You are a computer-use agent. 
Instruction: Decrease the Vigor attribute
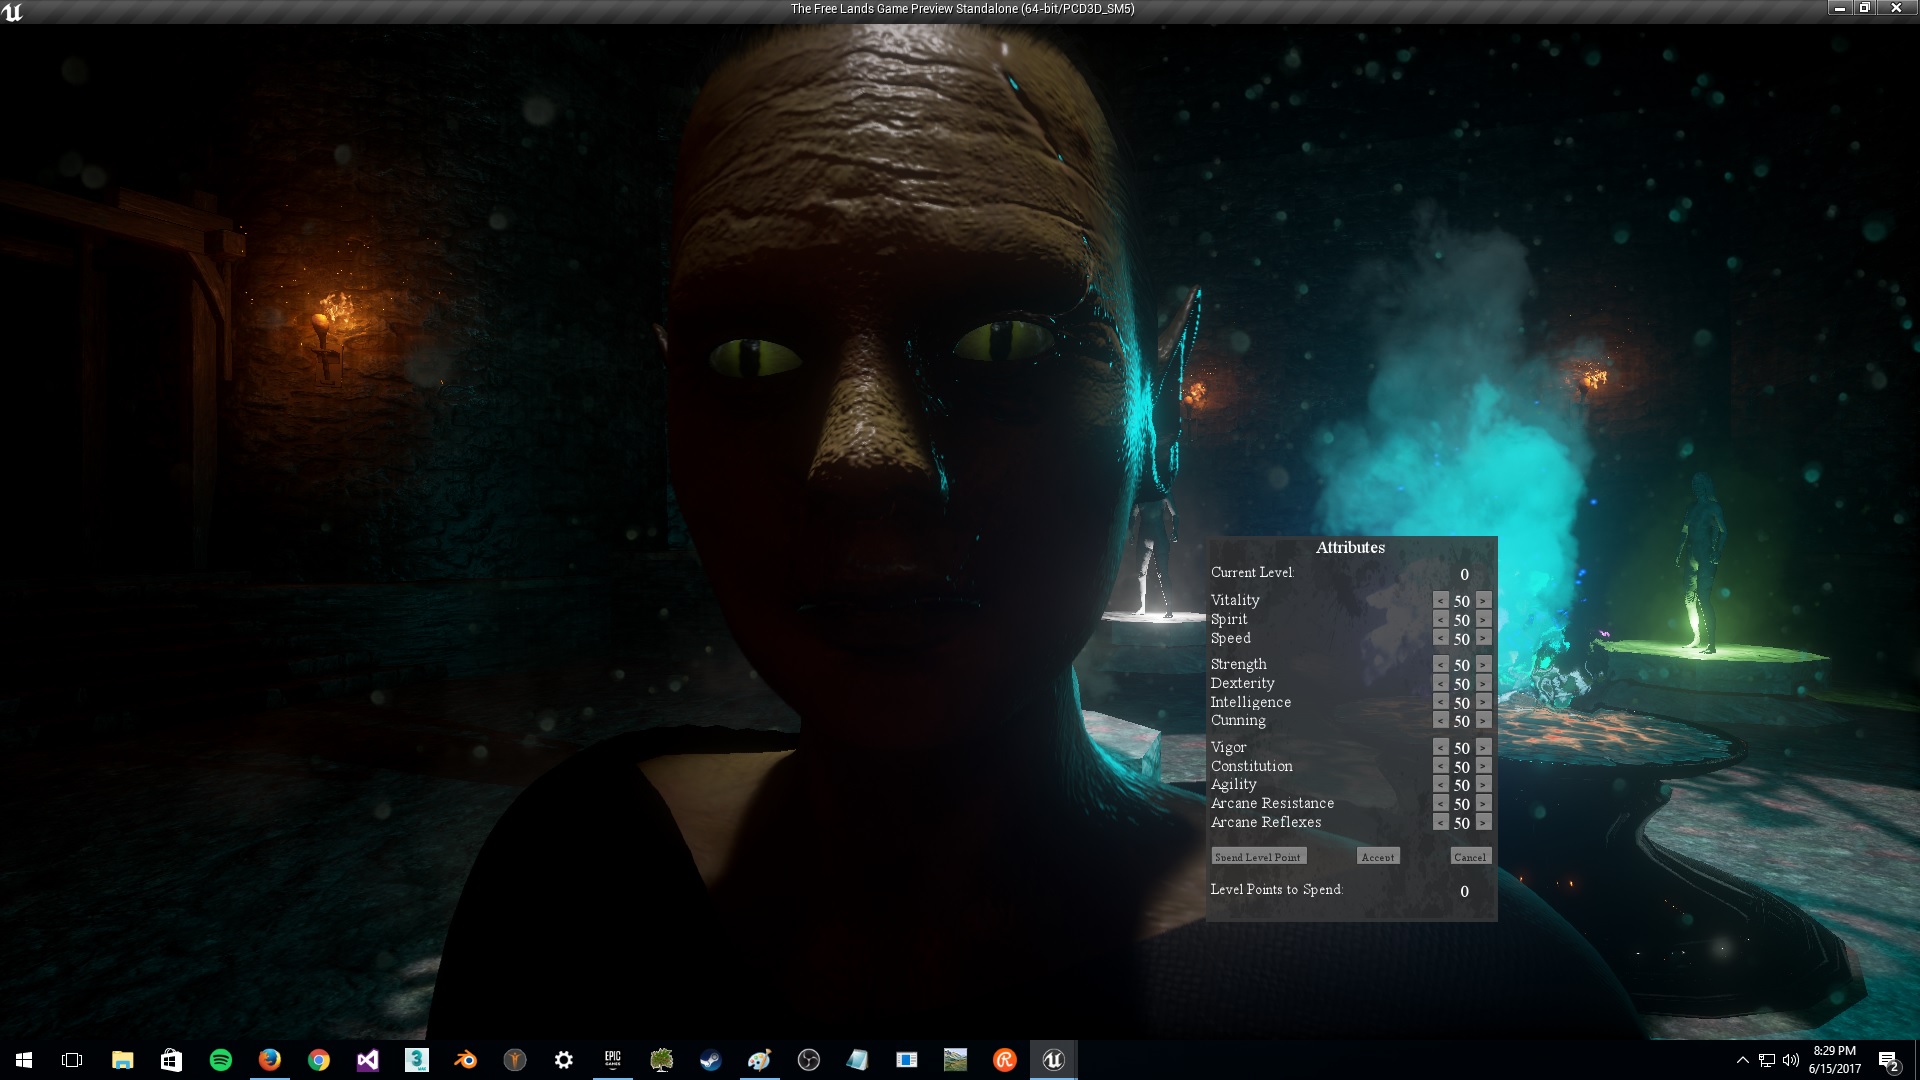pyautogui.click(x=1440, y=748)
